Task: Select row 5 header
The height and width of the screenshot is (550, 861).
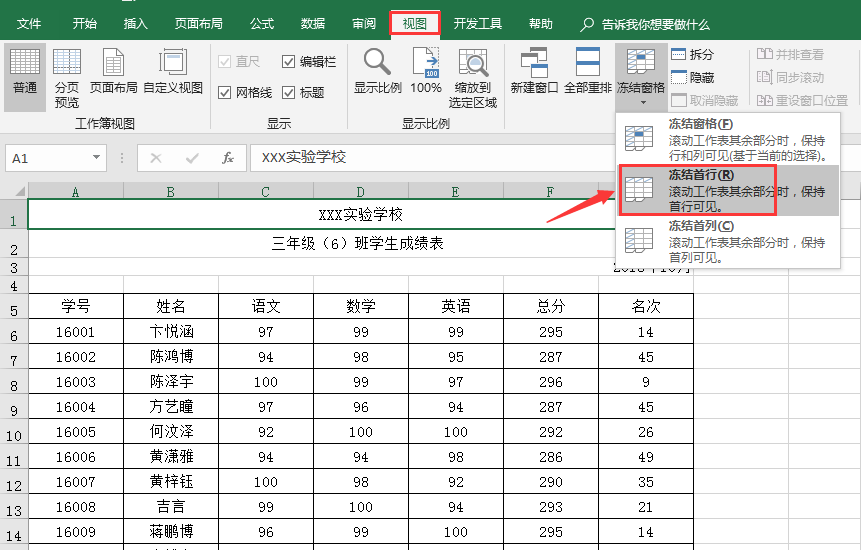Action: (x=14, y=307)
